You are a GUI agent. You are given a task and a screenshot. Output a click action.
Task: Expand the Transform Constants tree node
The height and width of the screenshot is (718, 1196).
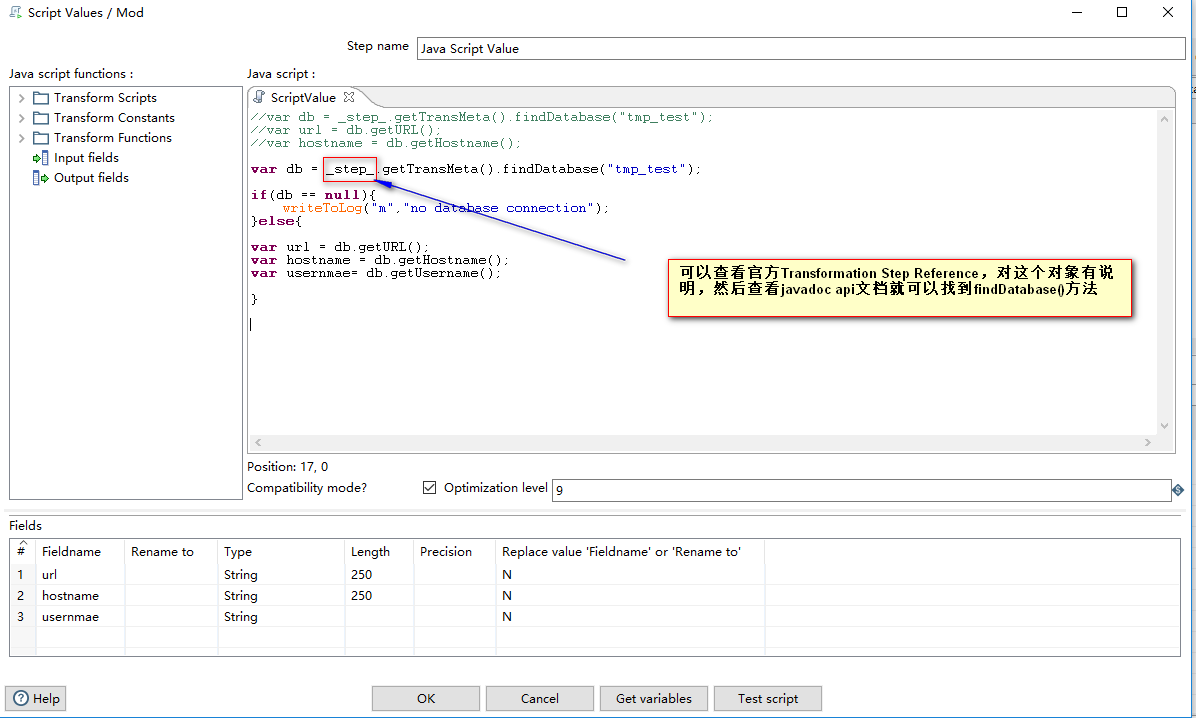tap(21, 117)
